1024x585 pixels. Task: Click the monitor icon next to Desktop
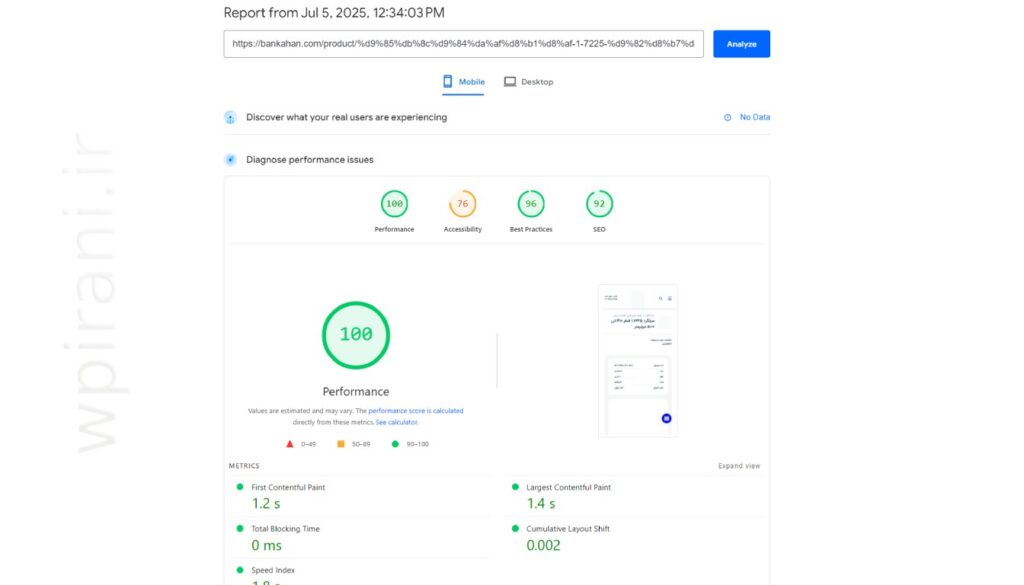511,81
